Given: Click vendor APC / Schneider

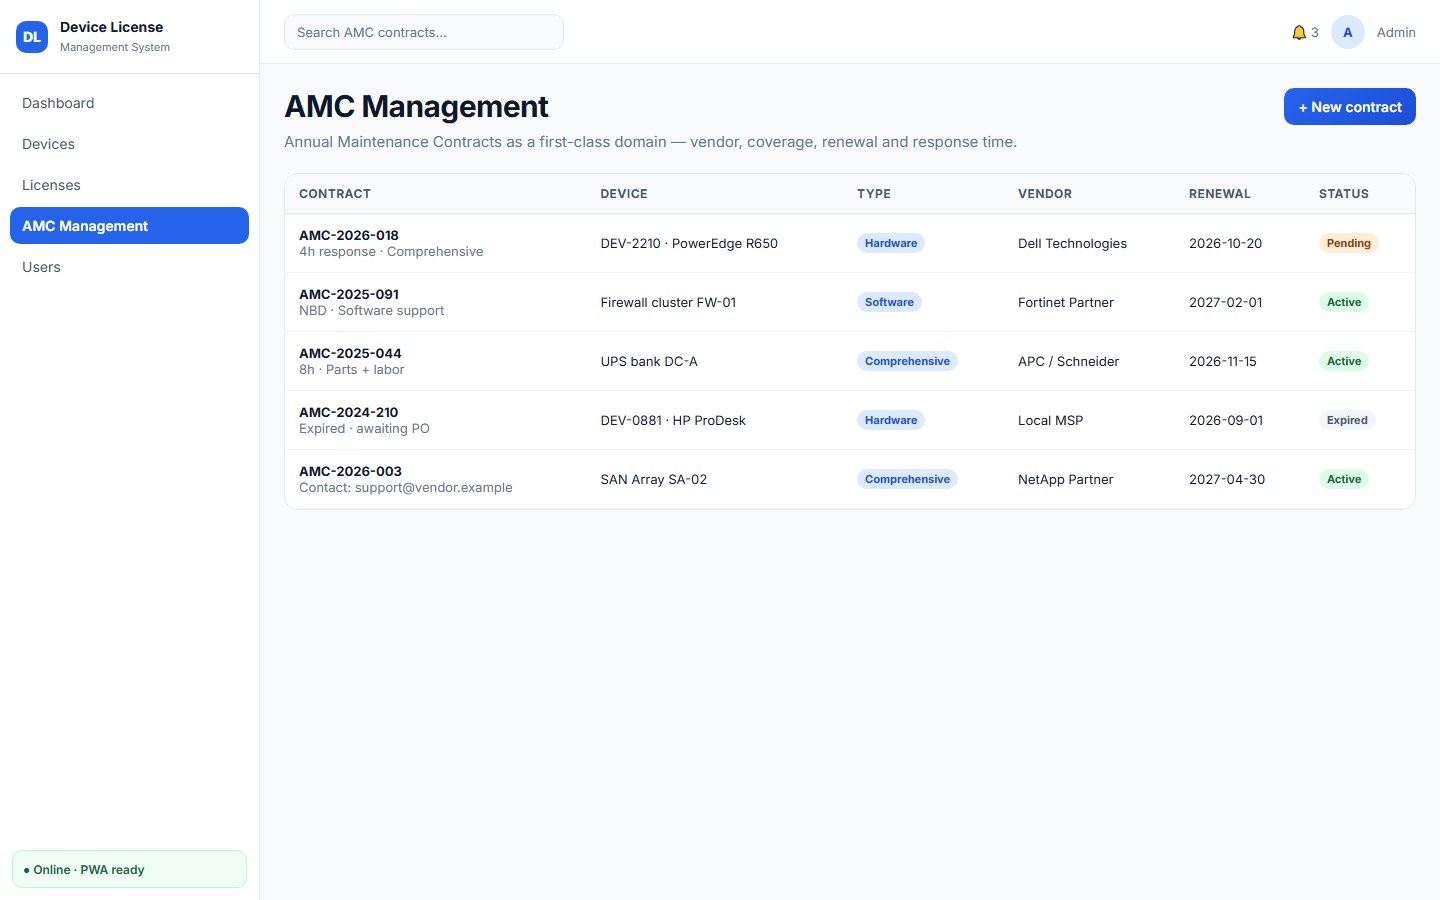Looking at the screenshot, I should pos(1068,361).
